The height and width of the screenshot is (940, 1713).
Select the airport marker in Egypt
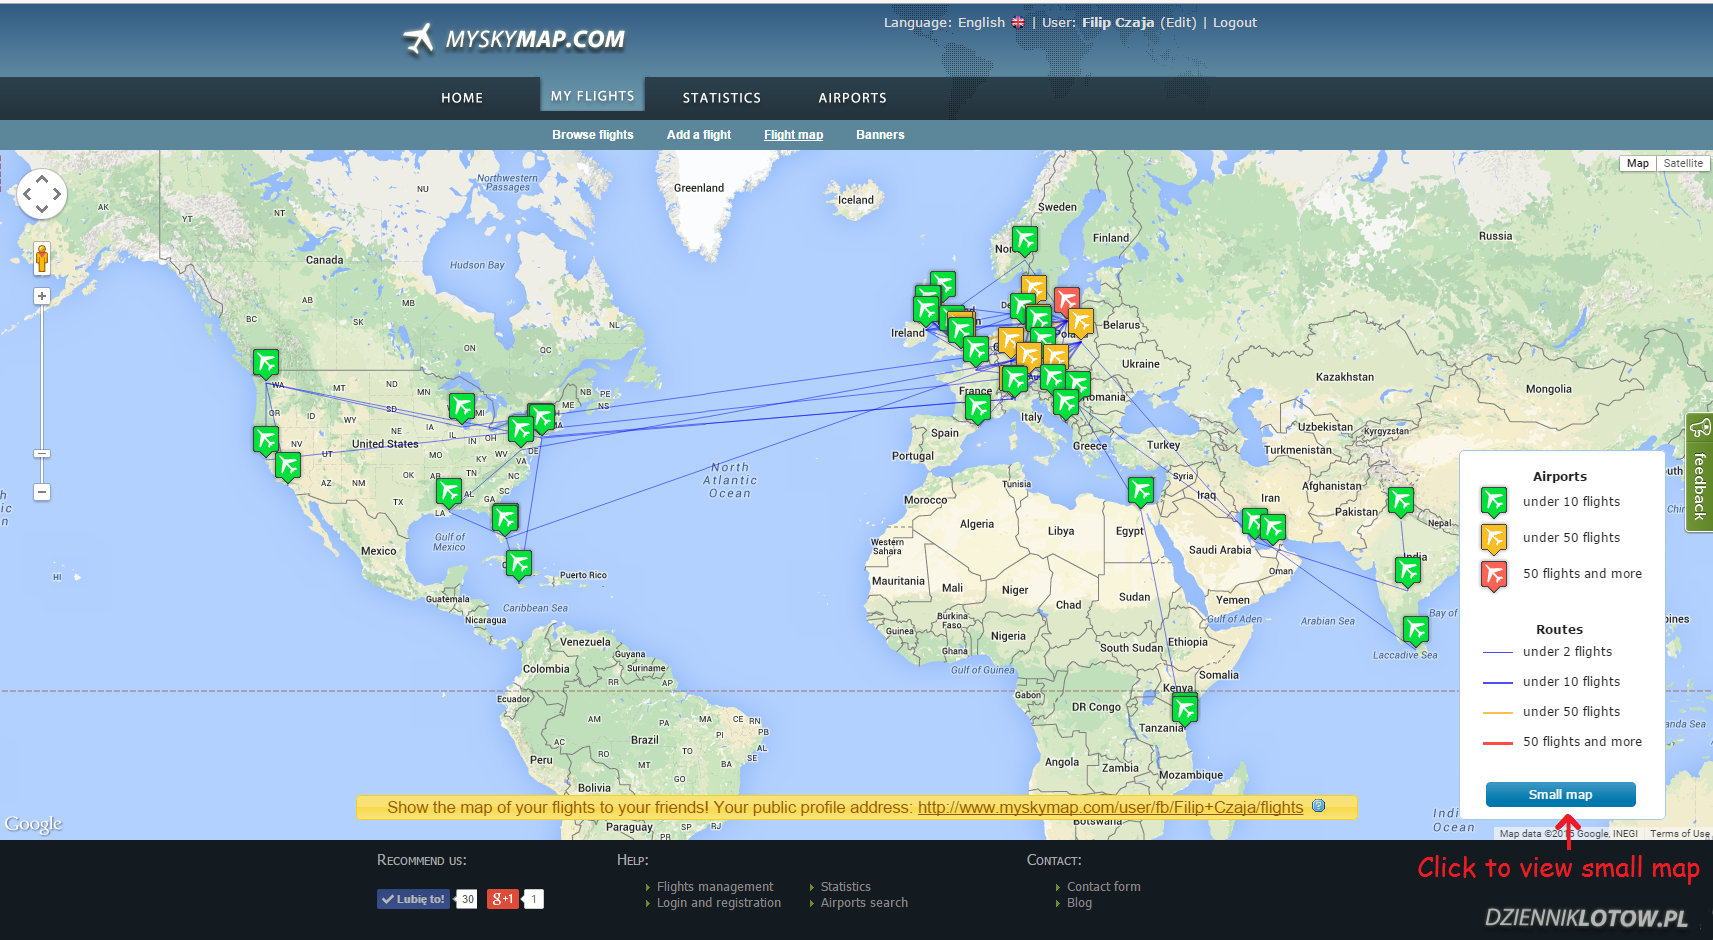1141,490
